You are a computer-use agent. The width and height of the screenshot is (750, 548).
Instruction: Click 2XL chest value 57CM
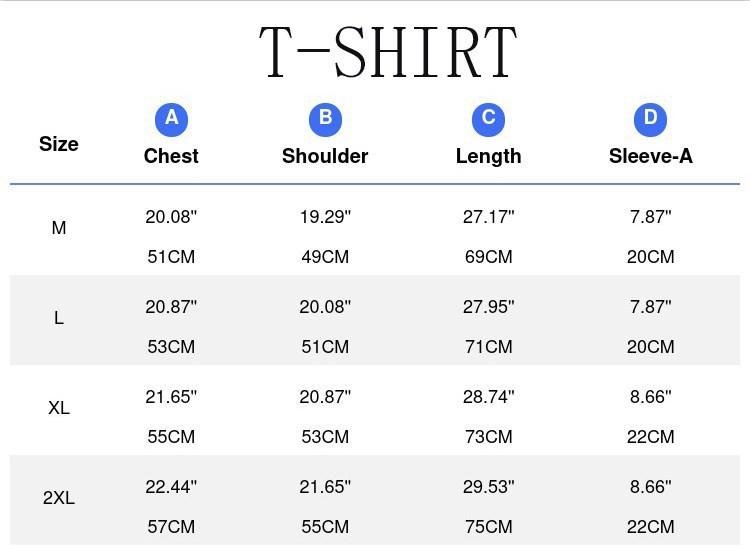[x=171, y=527]
